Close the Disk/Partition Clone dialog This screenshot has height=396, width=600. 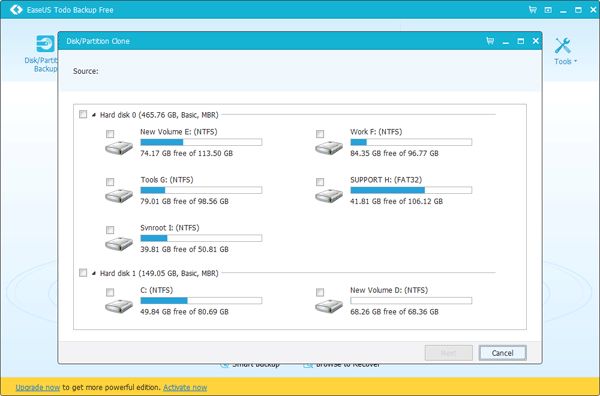[535, 41]
